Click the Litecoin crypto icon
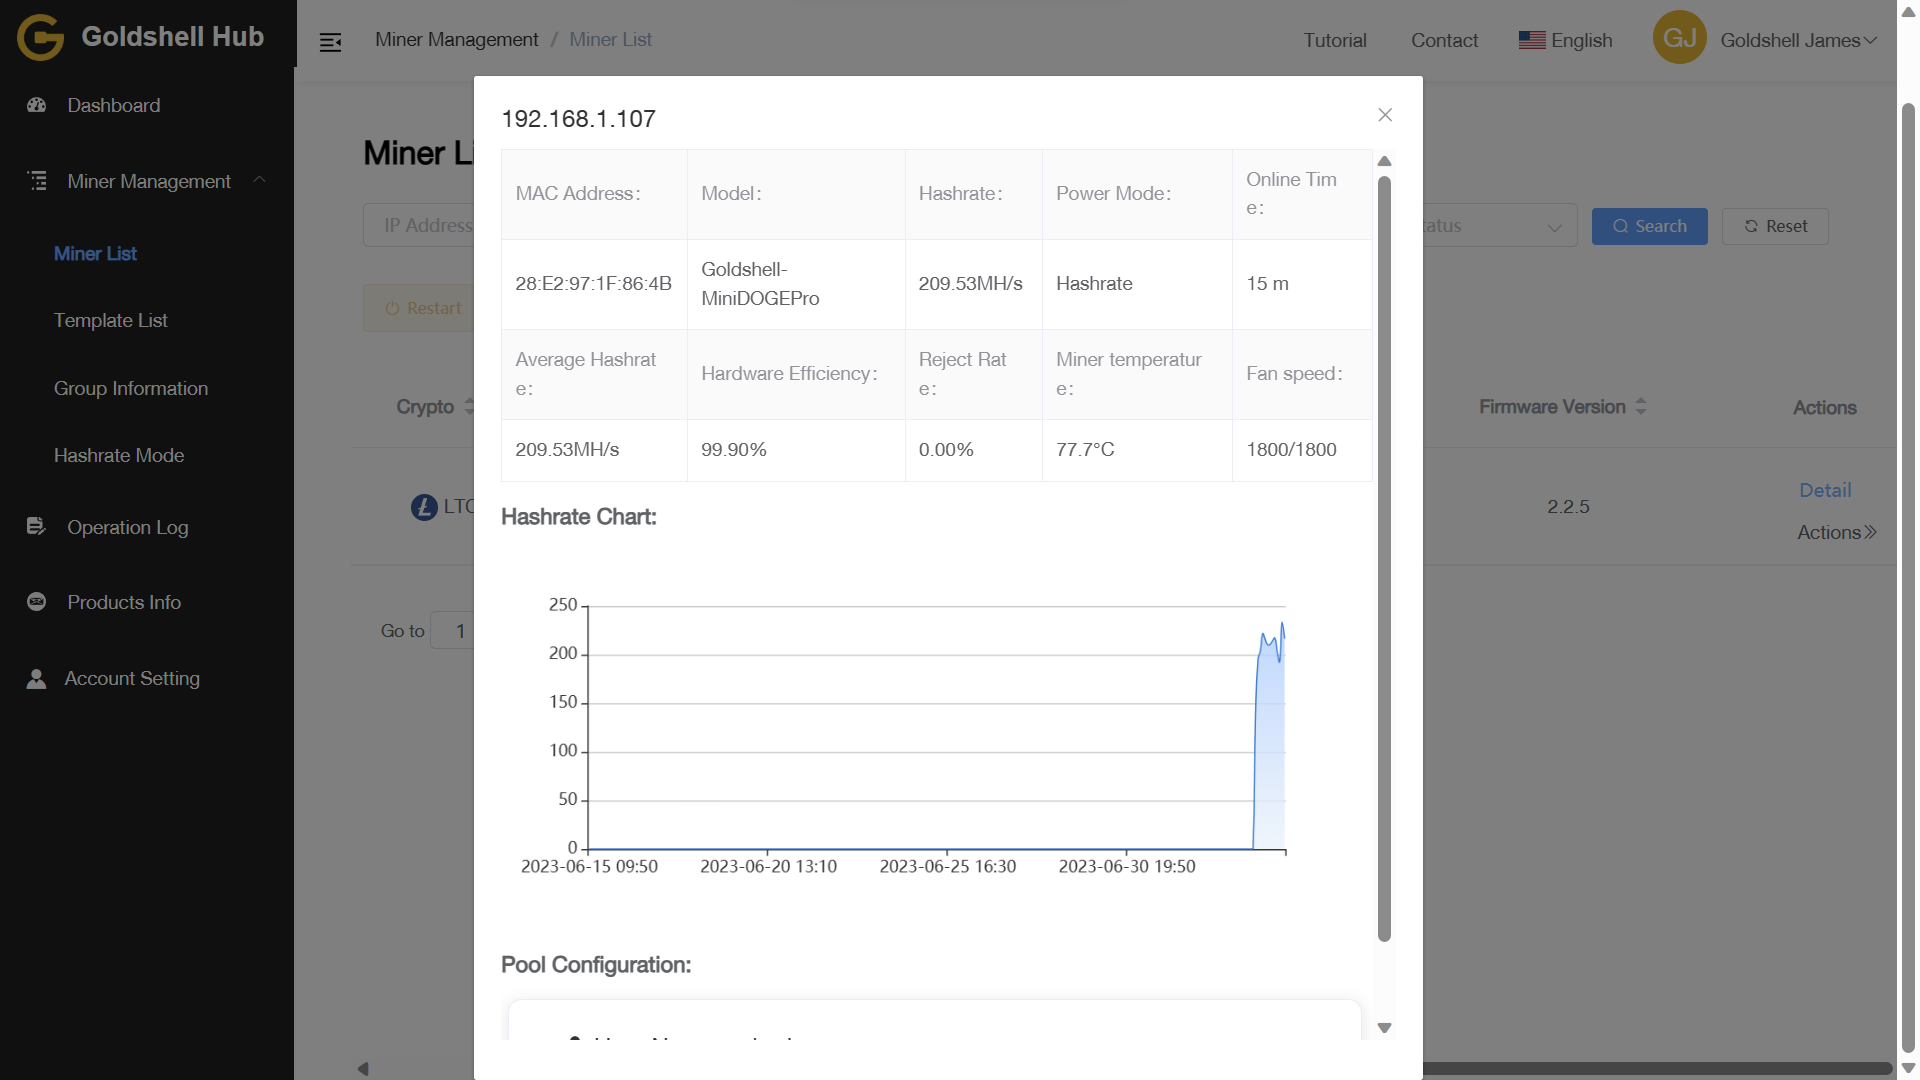 click(424, 507)
